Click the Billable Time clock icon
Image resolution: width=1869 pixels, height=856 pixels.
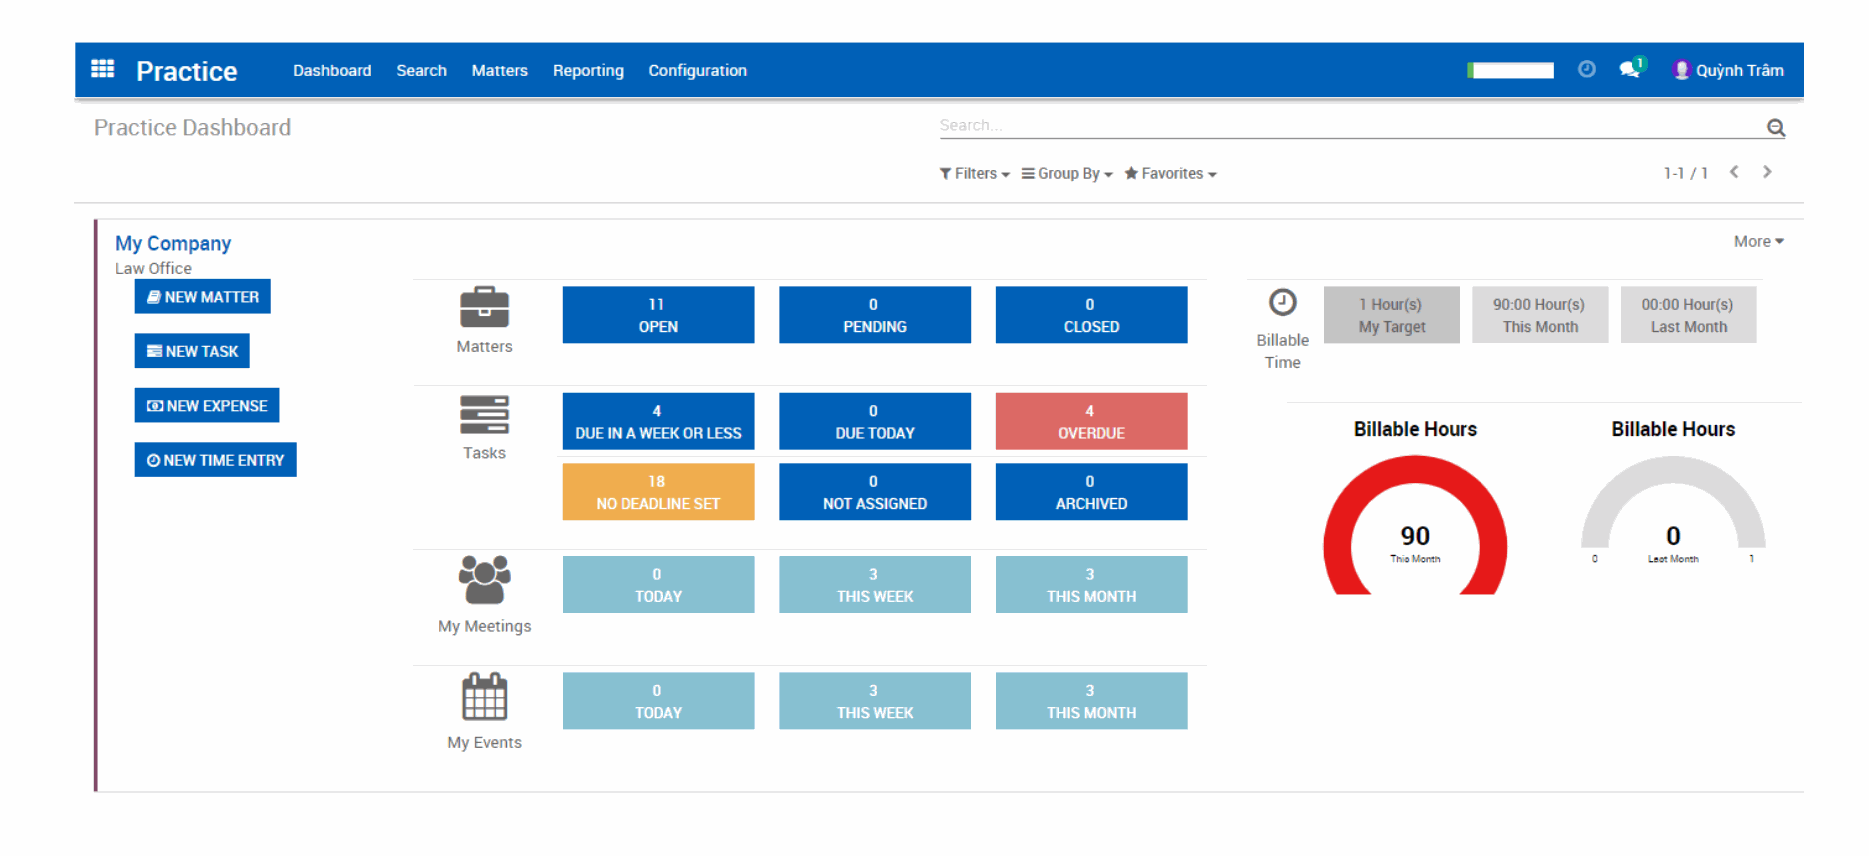click(1282, 302)
